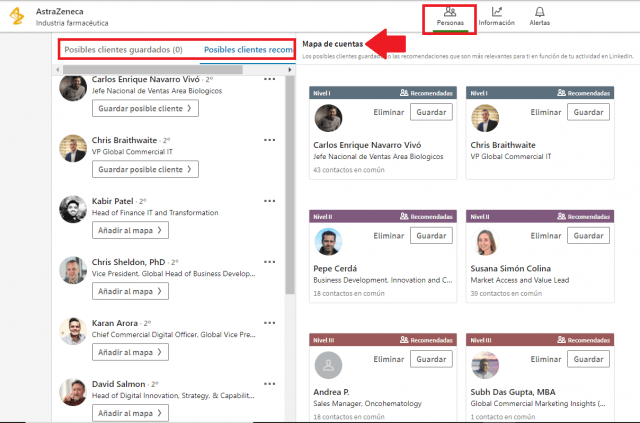The image size is (640, 423).
Task: Open more options for Carlos Enrique Navarro Vivó
Action: (x=269, y=79)
